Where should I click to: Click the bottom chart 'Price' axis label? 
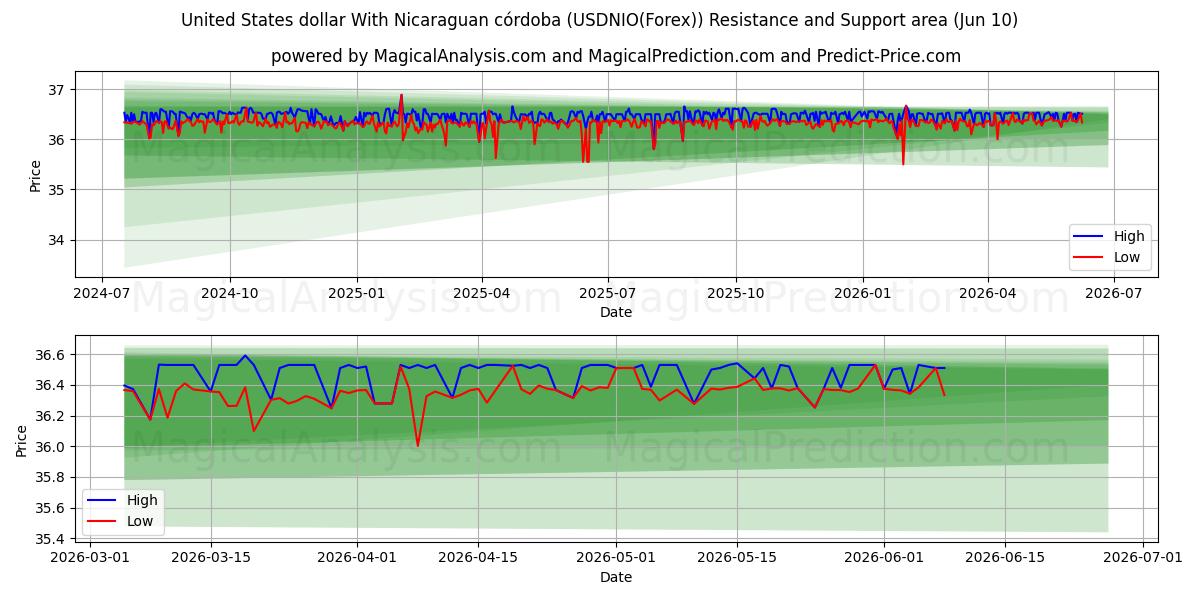(22, 440)
